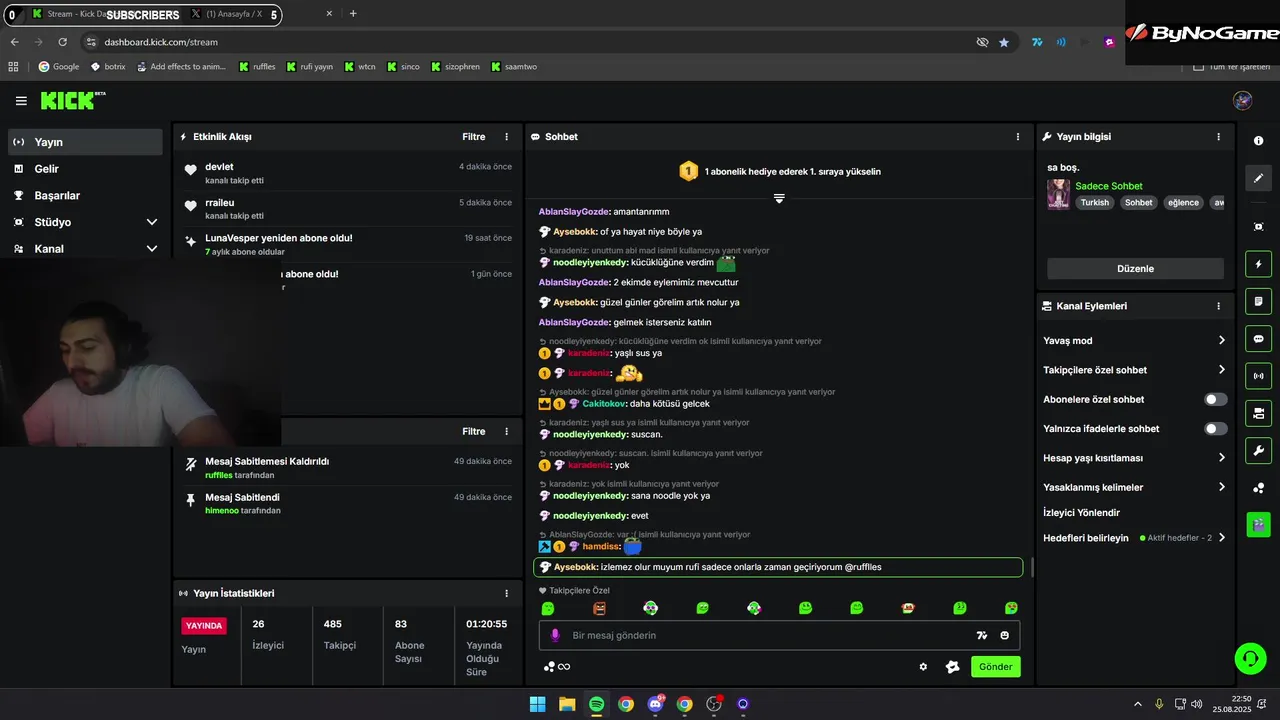Open the Kanal Eylemleri three-dot menu

point(1218,306)
